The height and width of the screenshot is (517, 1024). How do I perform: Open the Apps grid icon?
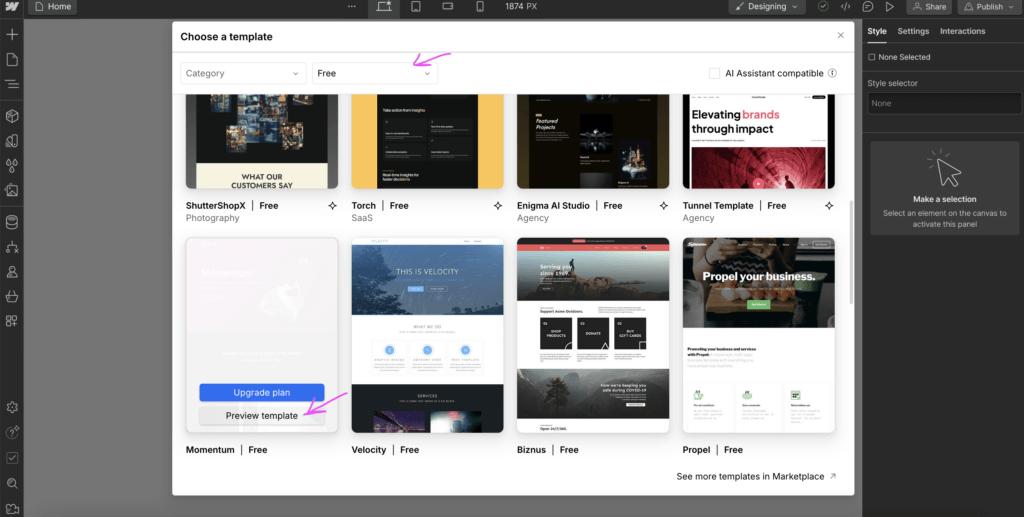[x=12, y=321]
